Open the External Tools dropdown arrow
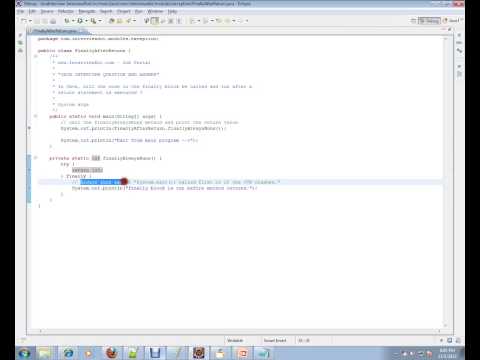 [100, 21]
